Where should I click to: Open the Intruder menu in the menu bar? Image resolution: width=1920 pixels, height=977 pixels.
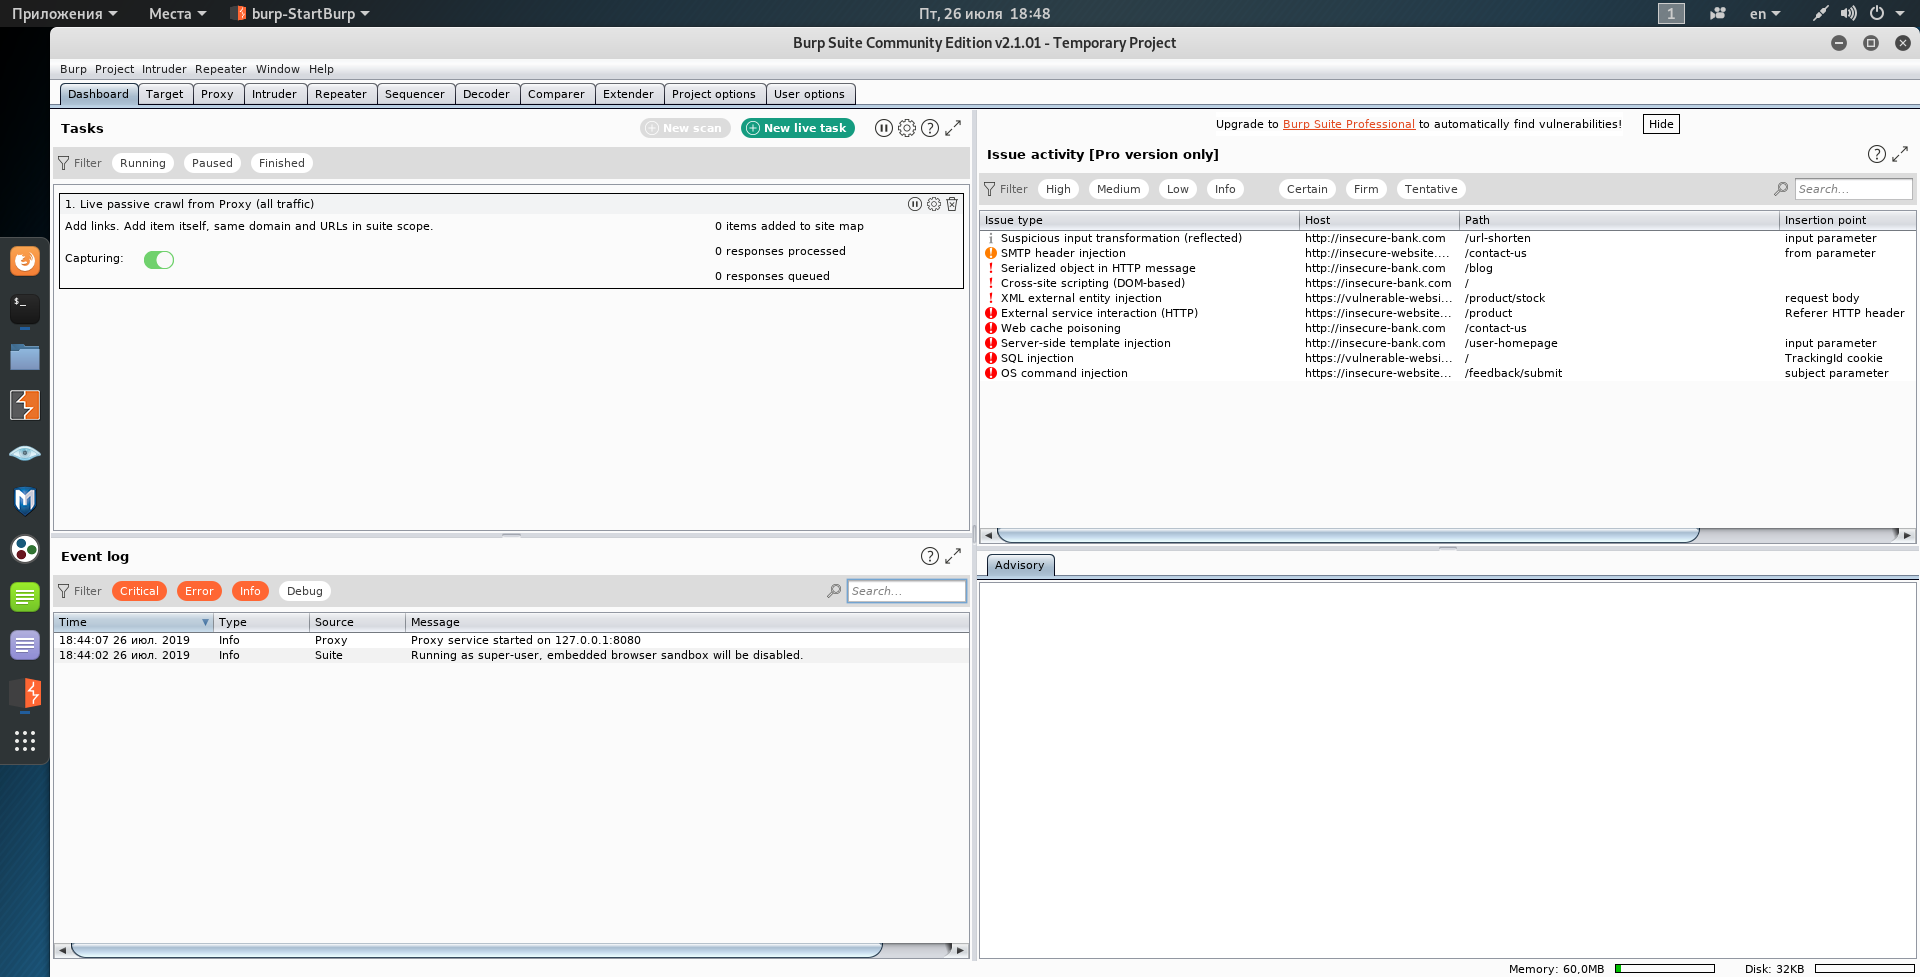164,69
